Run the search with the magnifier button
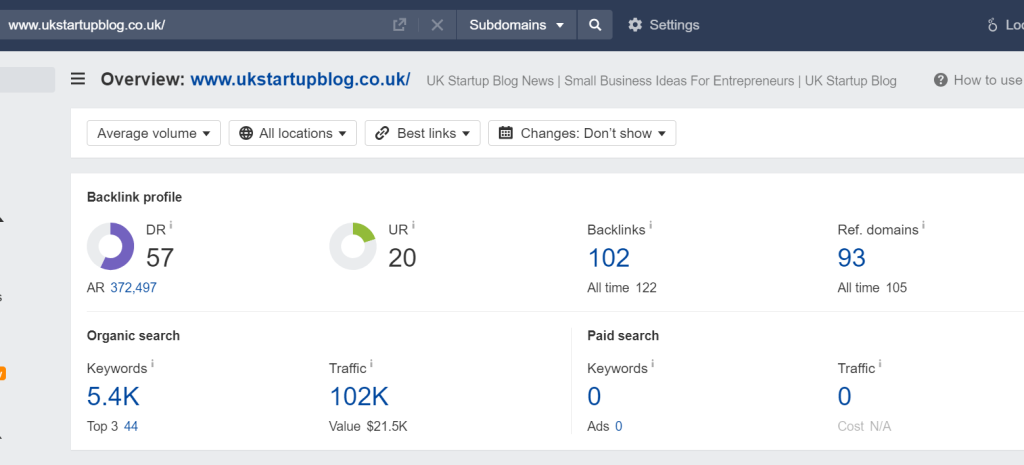1024x465 pixels. pyautogui.click(x=595, y=25)
